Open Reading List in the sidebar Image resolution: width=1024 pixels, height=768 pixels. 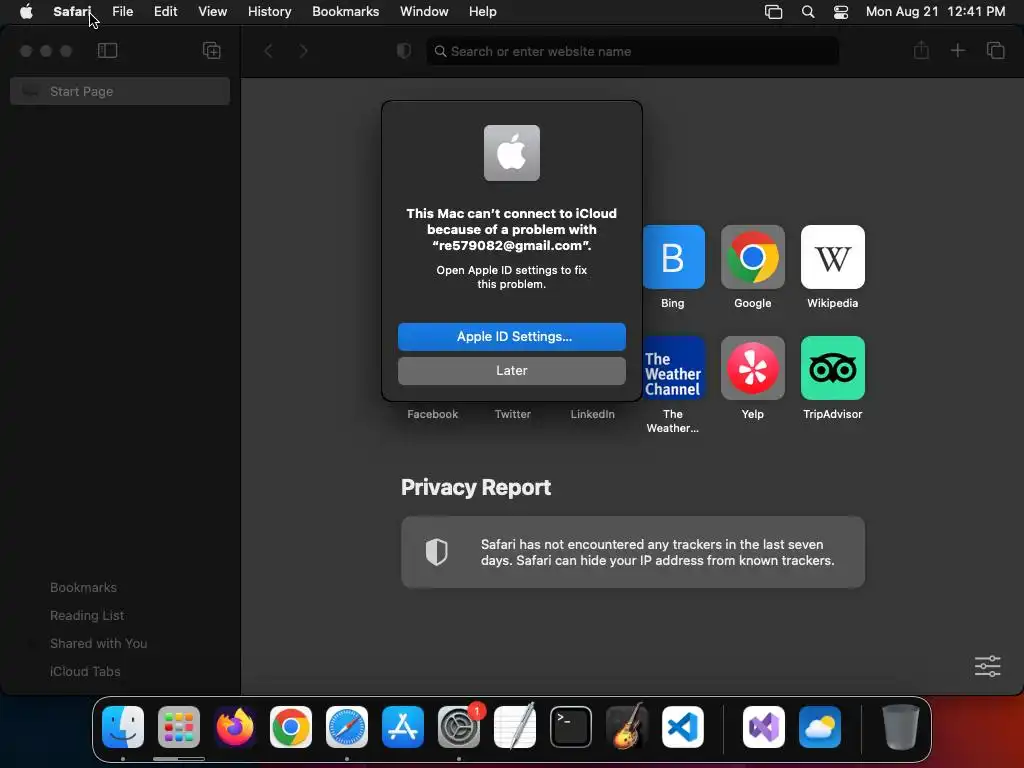click(x=87, y=615)
